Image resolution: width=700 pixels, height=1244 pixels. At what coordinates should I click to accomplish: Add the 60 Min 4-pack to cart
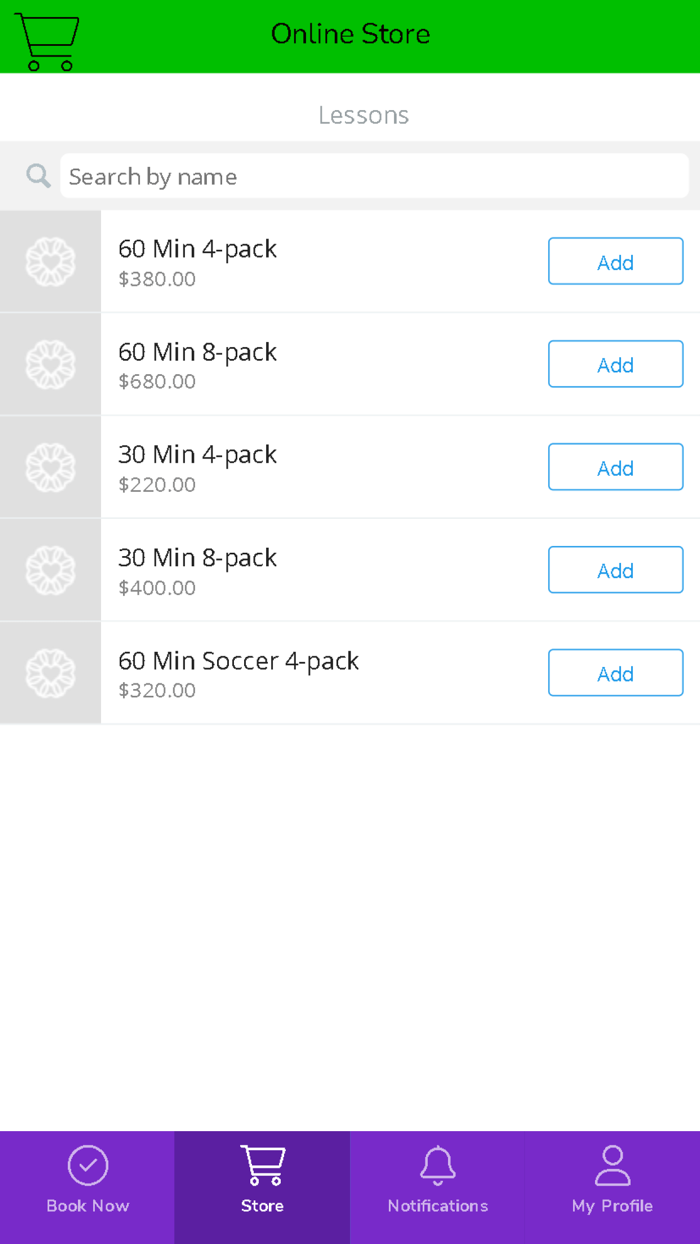pyautogui.click(x=616, y=262)
